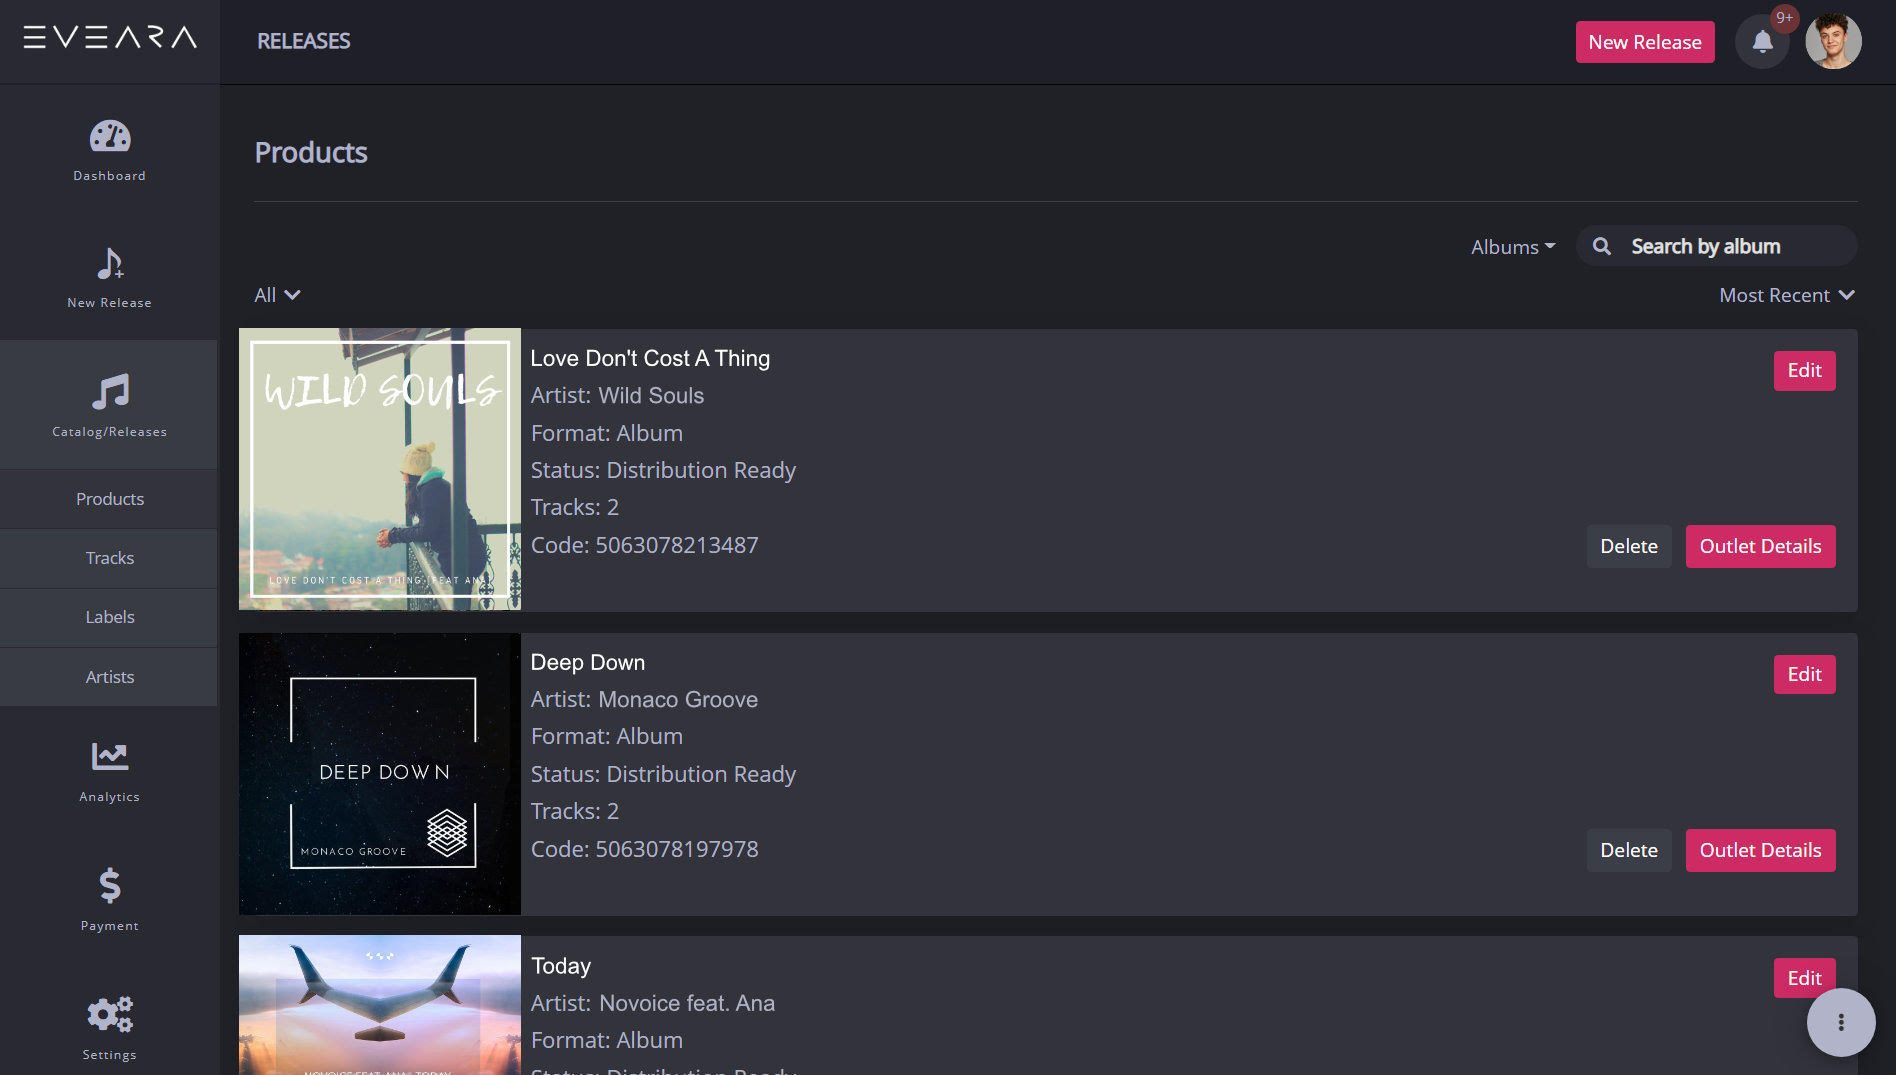
Task: Select the Analytics label in sidebar
Action: (x=110, y=797)
